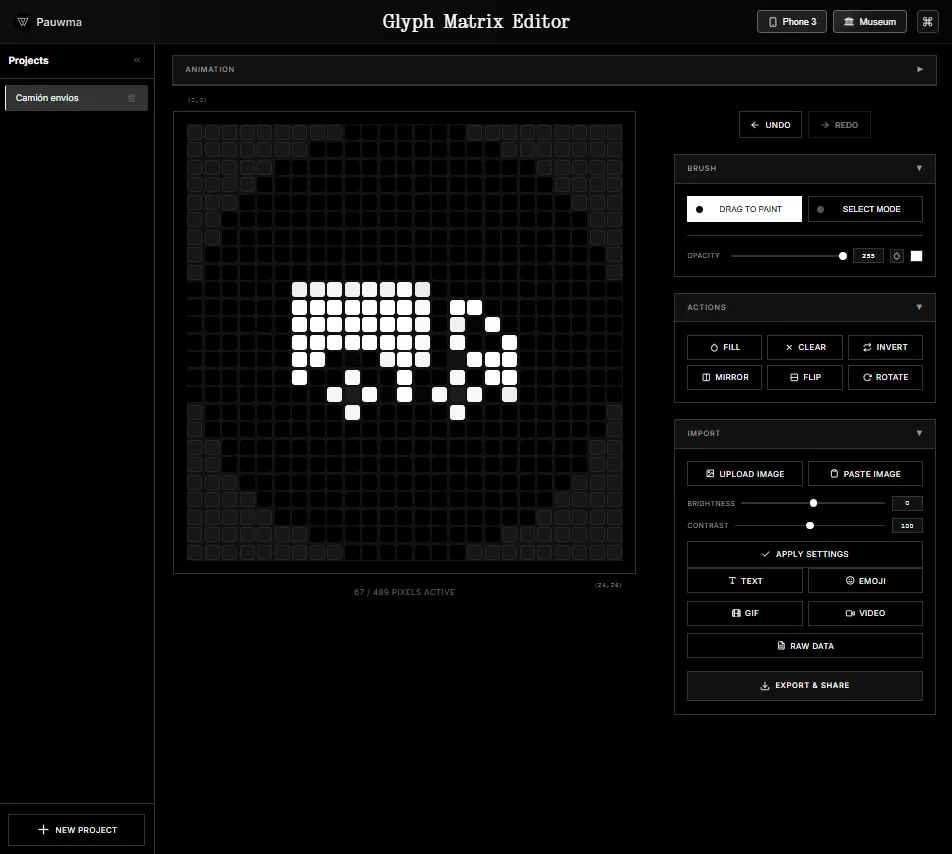Click the white brush color swatch
This screenshot has width=952, height=854.
click(916, 256)
